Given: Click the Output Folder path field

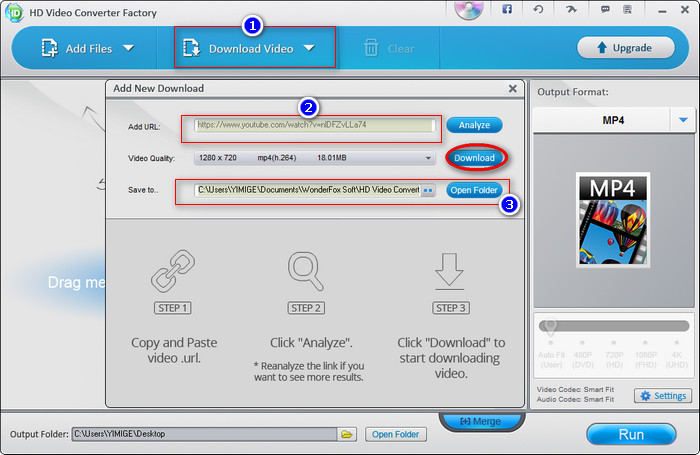Looking at the screenshot, I should coord(204,434).
